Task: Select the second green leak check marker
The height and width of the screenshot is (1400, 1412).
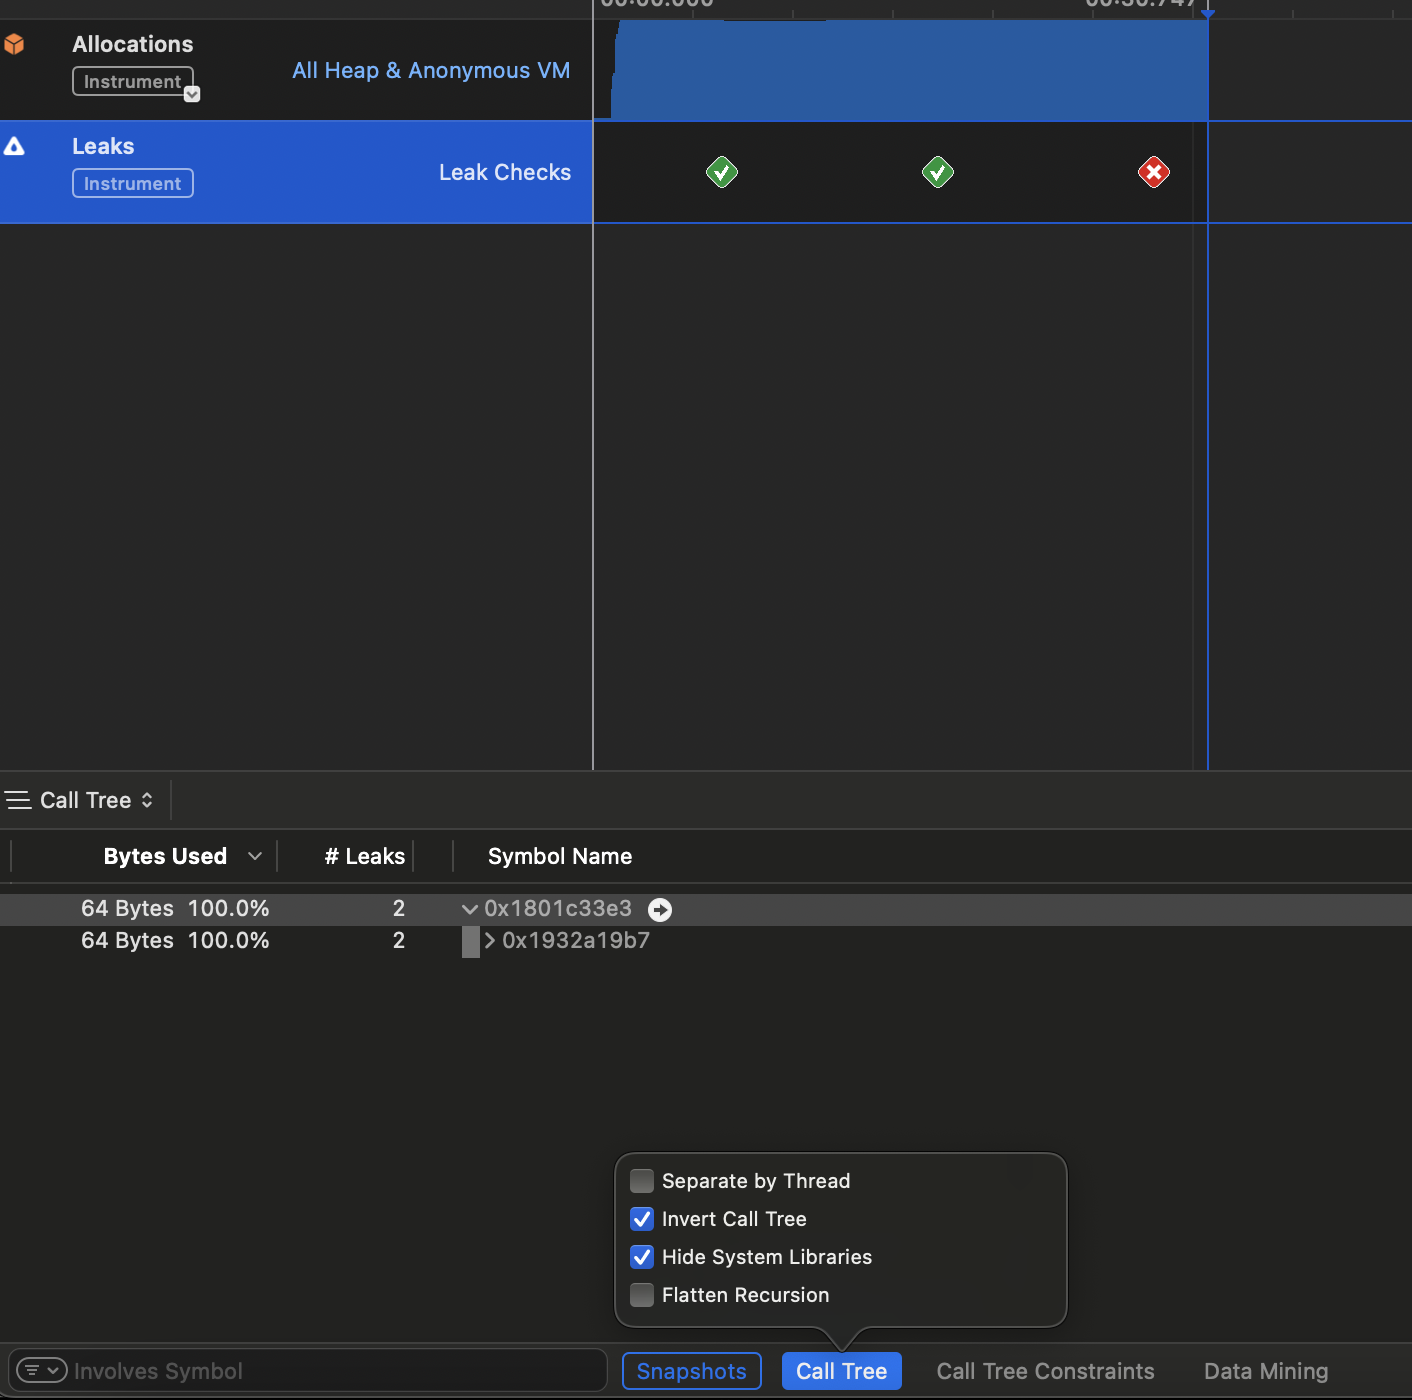Action: click(x=938, y=172)
